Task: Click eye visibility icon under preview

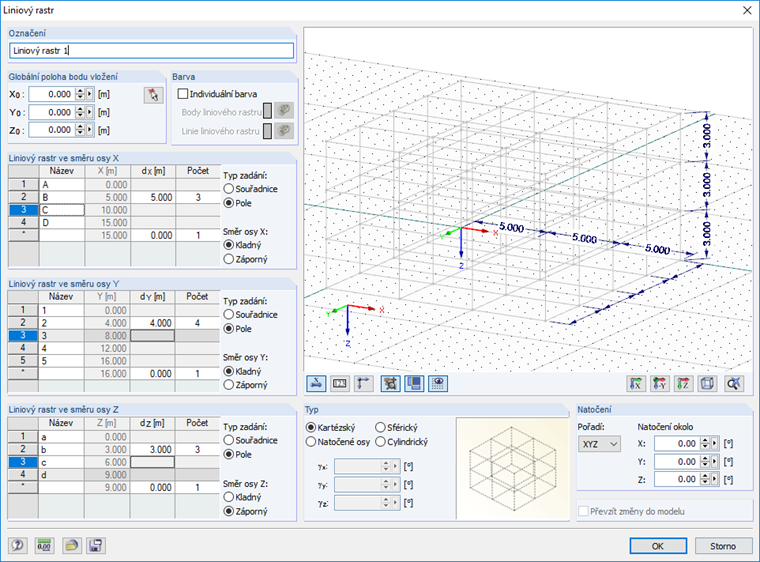Action: tap(438, 384)
